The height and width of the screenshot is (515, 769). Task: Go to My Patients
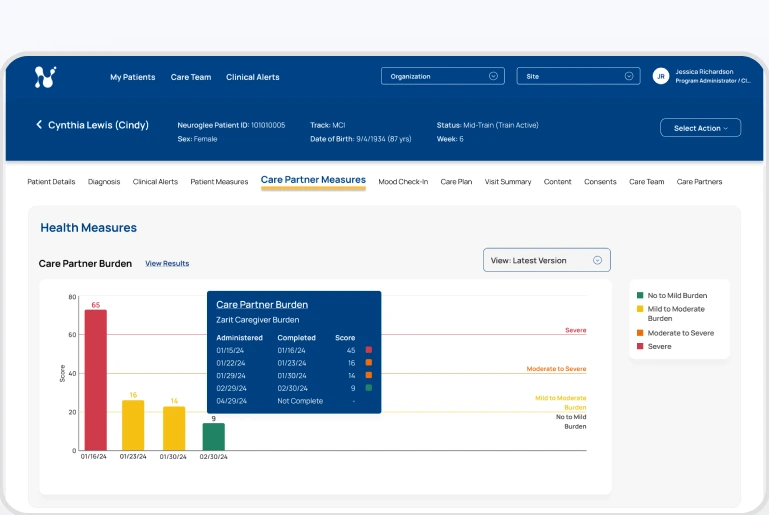point(132,77)
